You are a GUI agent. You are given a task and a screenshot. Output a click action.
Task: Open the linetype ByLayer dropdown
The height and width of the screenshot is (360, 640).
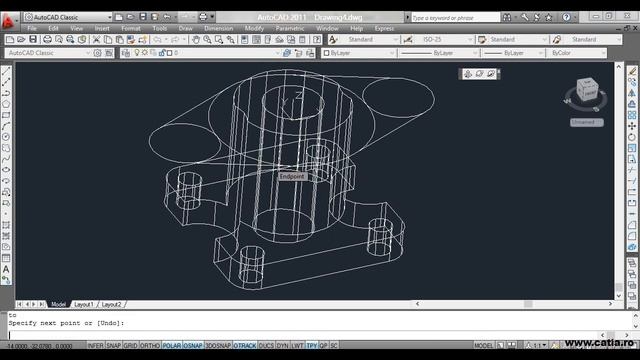coord(439,53)
